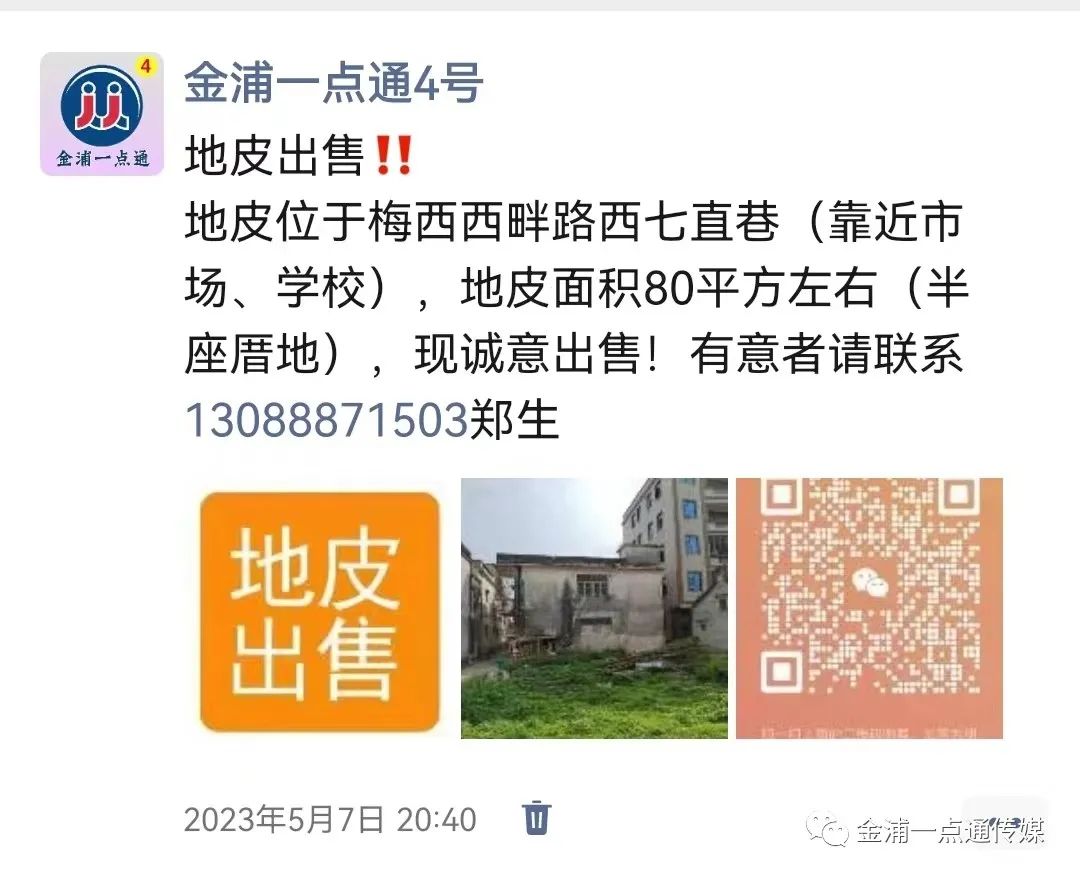Select the post body text paragraph
The height and width of the screenshot is (879, 1080).
(576, 320)
